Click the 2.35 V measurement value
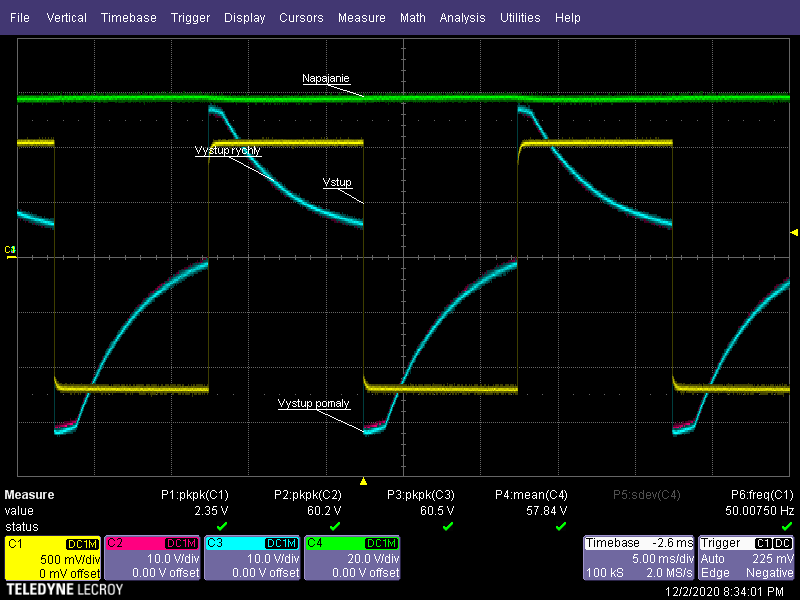This screenshot has height=600, width=800. tap(211, 511)
